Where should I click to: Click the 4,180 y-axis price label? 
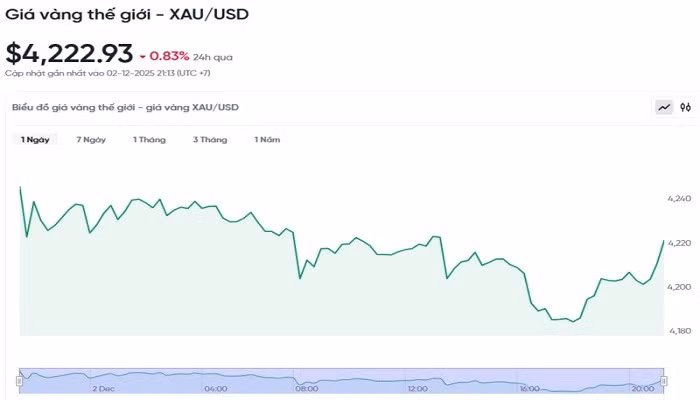678,331
